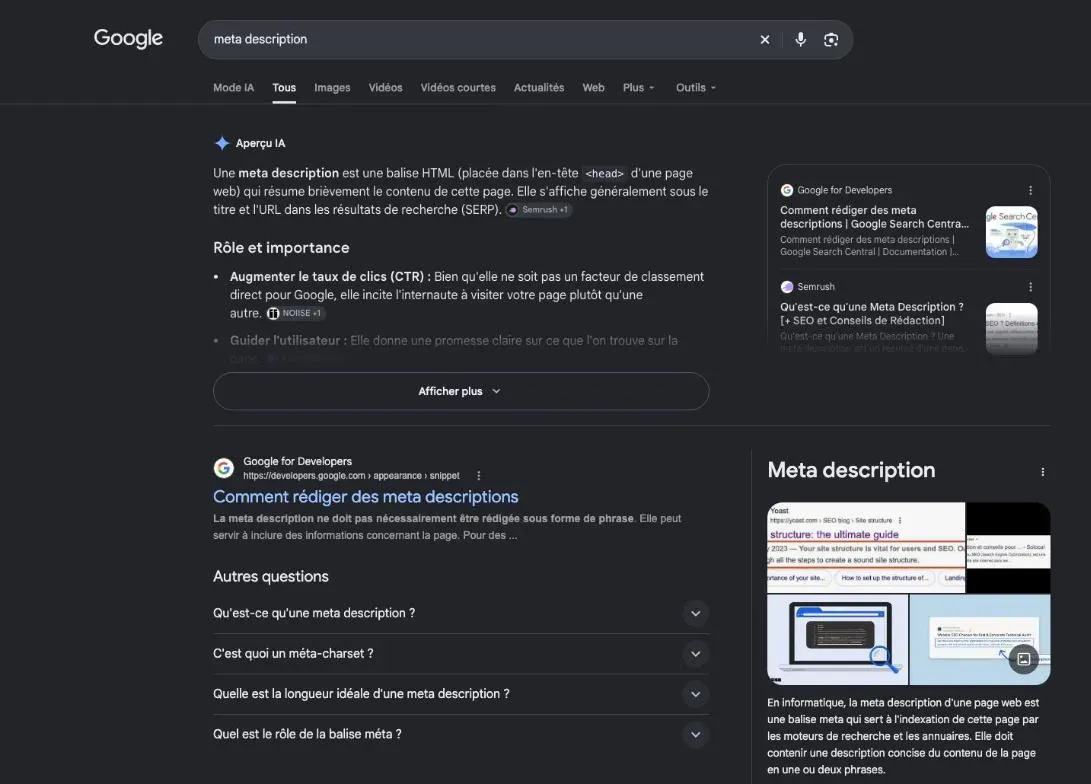Open image gallery icon on knowledge panel
The height and width of the screenshot is (784, 1091).
click(x=1024, y=659)
